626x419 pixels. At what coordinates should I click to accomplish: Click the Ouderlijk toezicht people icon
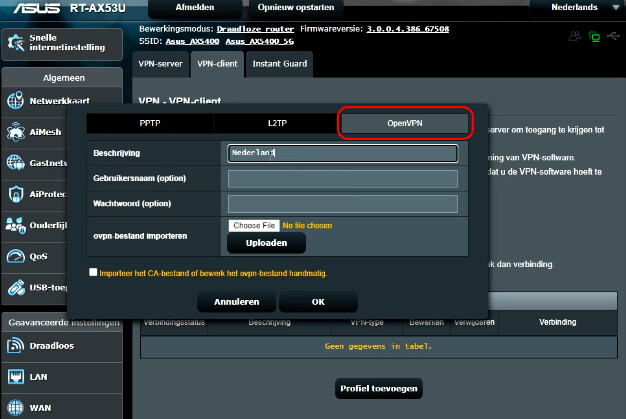(16, 225)
